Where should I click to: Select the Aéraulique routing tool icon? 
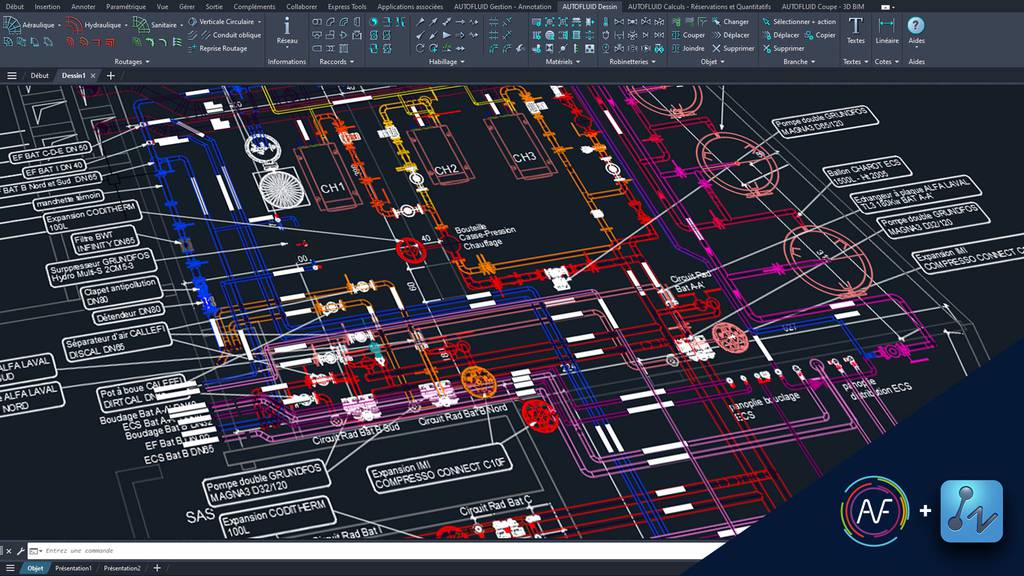pos(12,25)
